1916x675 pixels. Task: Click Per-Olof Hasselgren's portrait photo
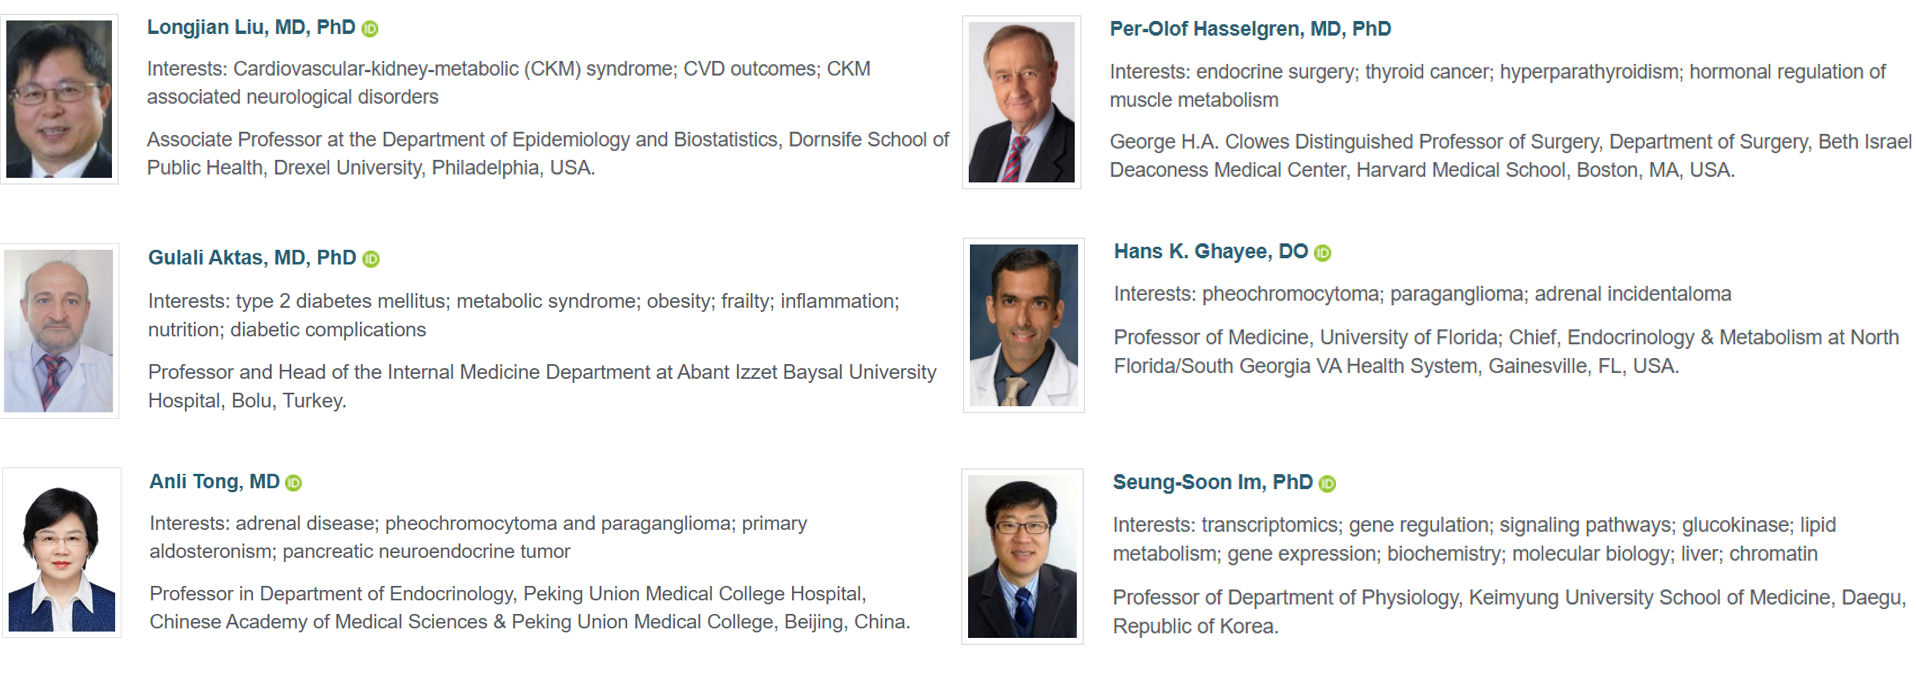tap(1021, 102)
